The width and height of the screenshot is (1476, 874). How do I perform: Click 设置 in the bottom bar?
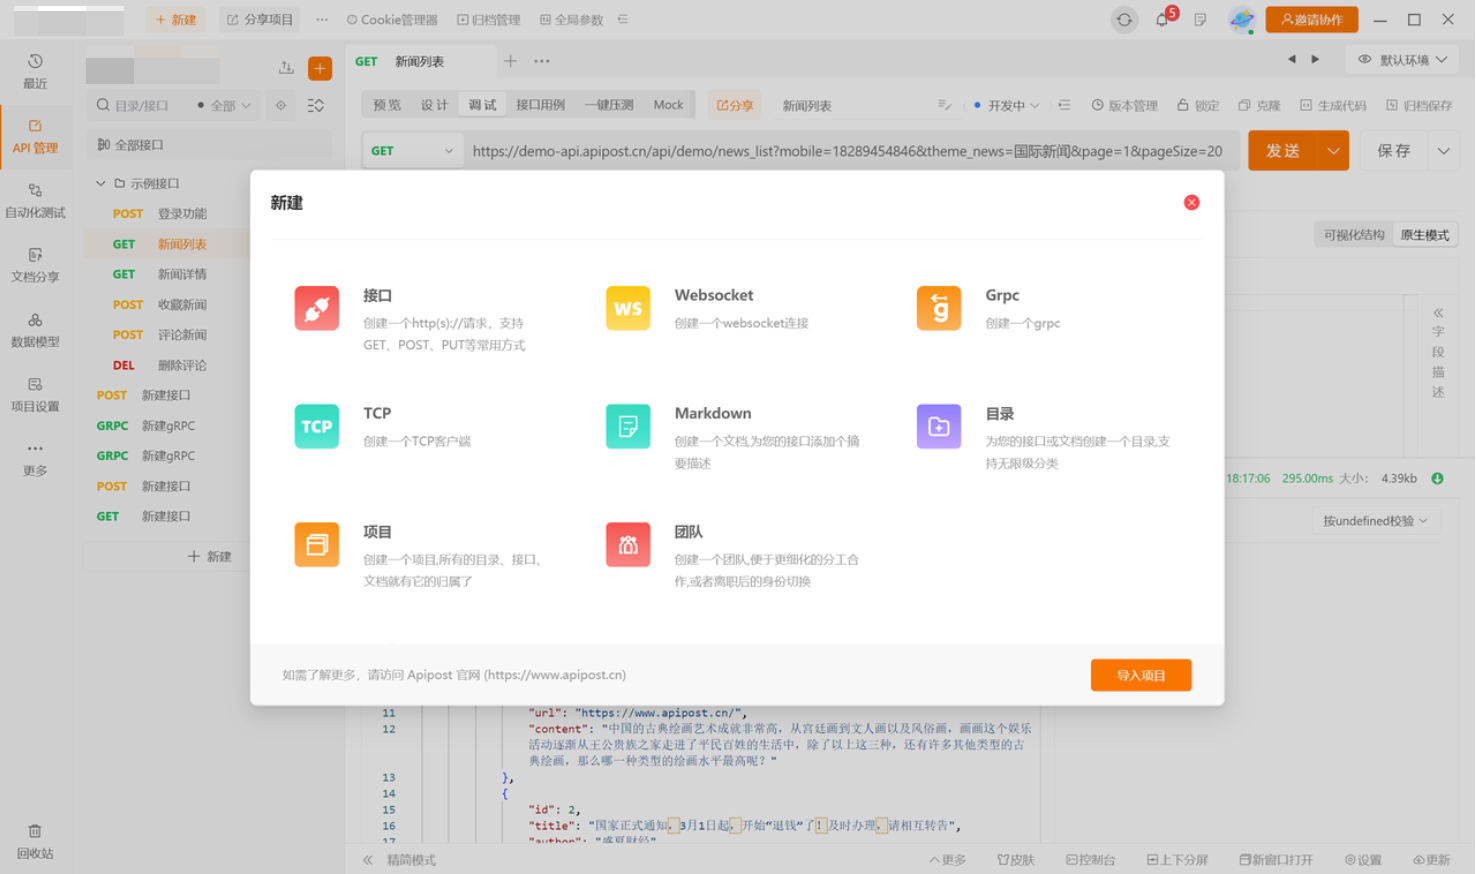(x=1363, y=860)
